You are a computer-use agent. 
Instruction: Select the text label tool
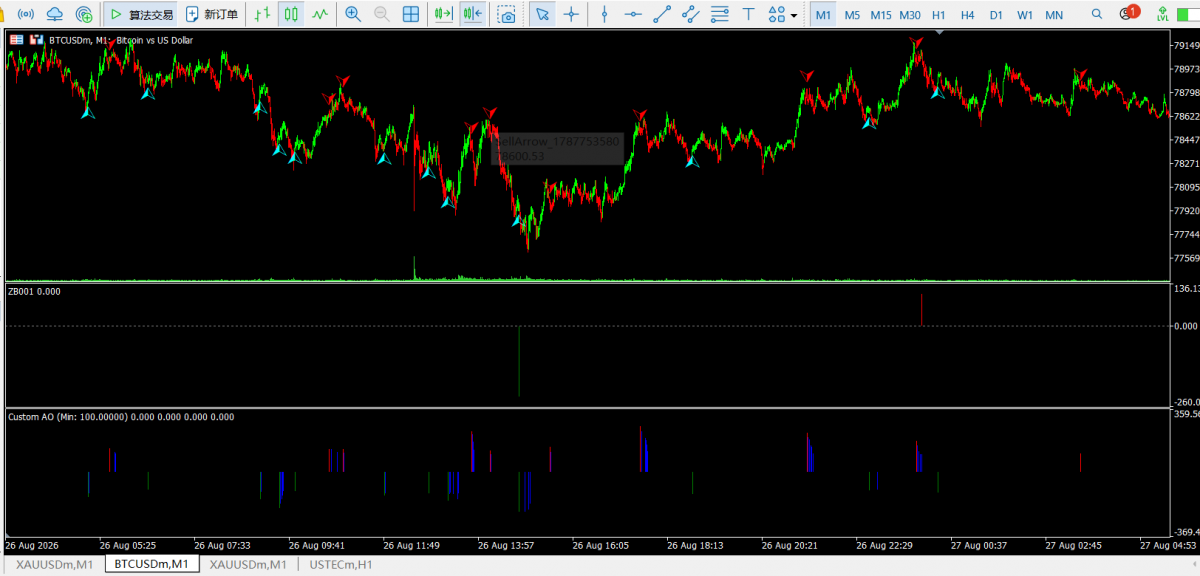tap(748, 15)
